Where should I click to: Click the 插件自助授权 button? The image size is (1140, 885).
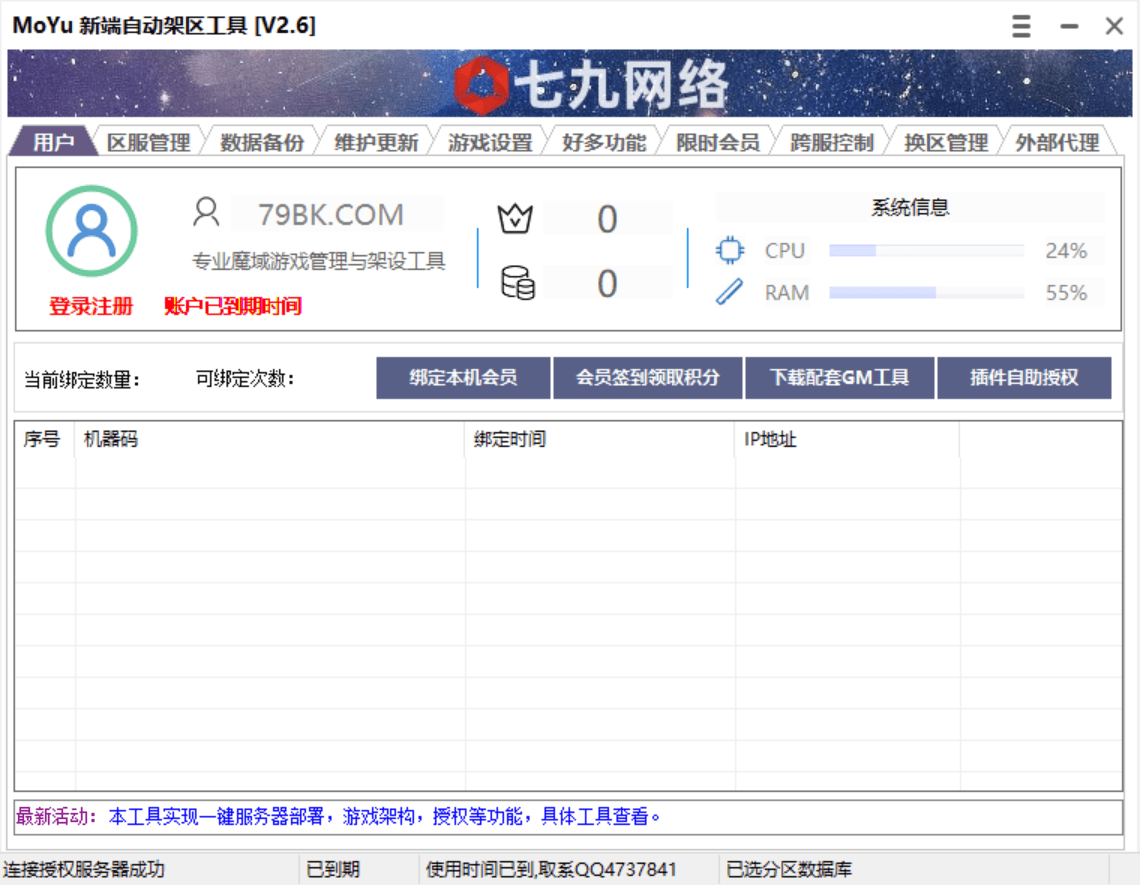(x=1025, y=377)
